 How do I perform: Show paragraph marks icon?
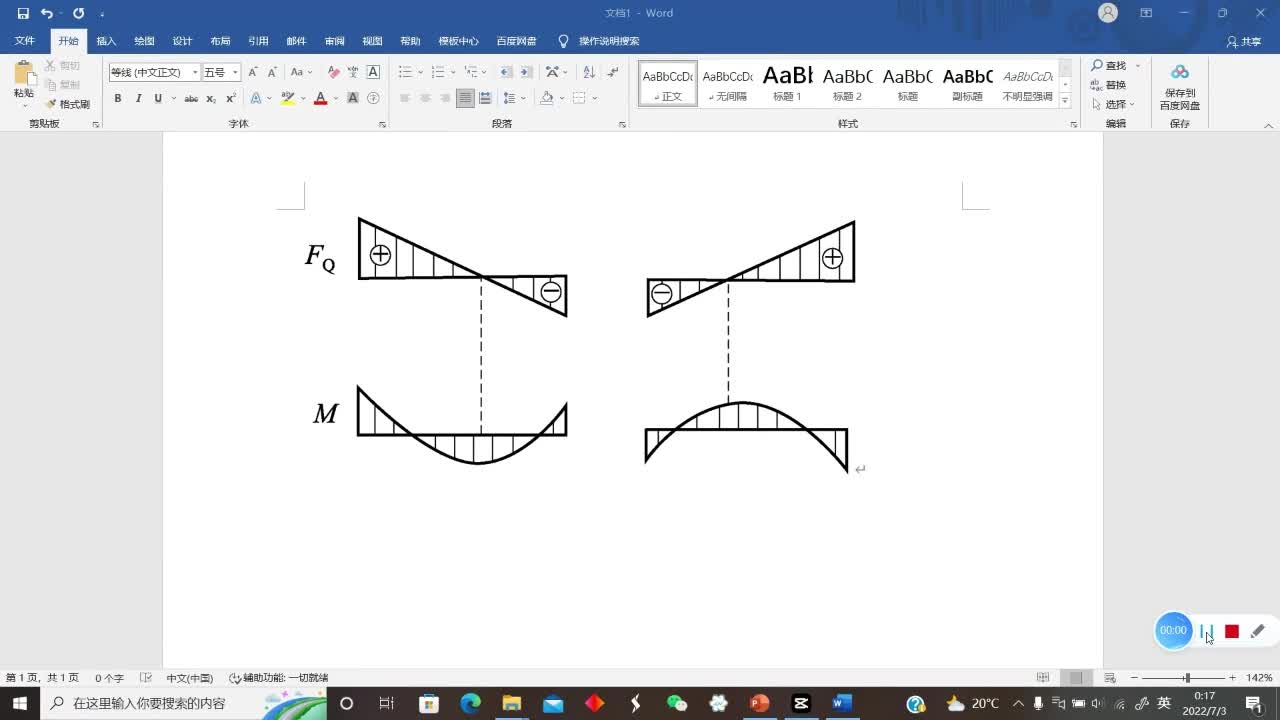[x=613, y=72]
